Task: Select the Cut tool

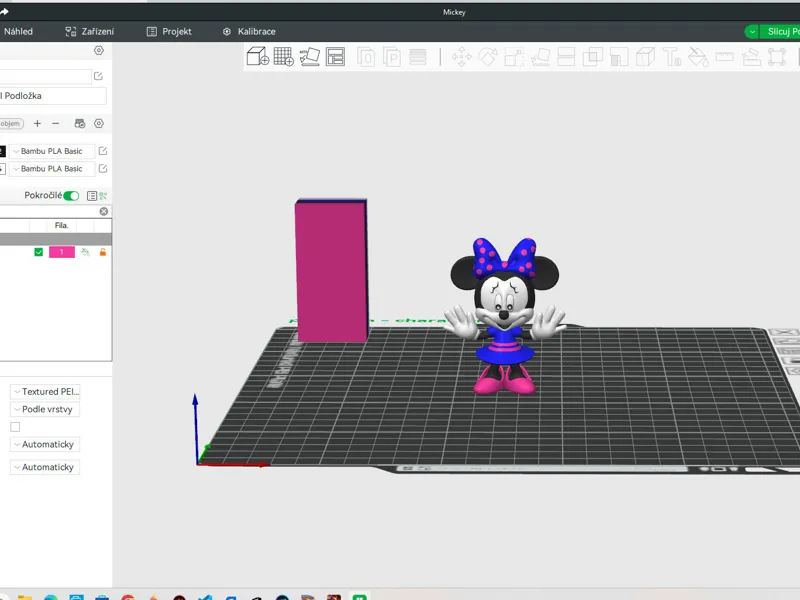Action: (x=566, y=57)
